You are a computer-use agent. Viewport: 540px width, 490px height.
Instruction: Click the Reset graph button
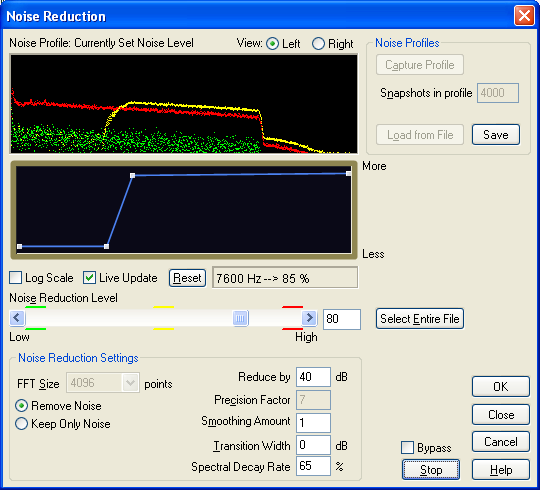click(x=187, y=278)
